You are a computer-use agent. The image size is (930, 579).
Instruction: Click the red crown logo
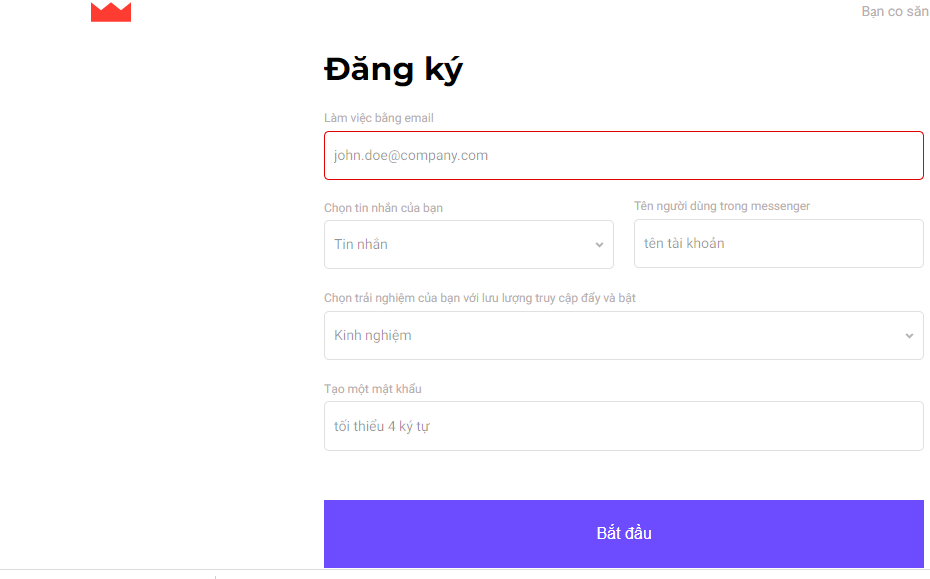(111, 12)
